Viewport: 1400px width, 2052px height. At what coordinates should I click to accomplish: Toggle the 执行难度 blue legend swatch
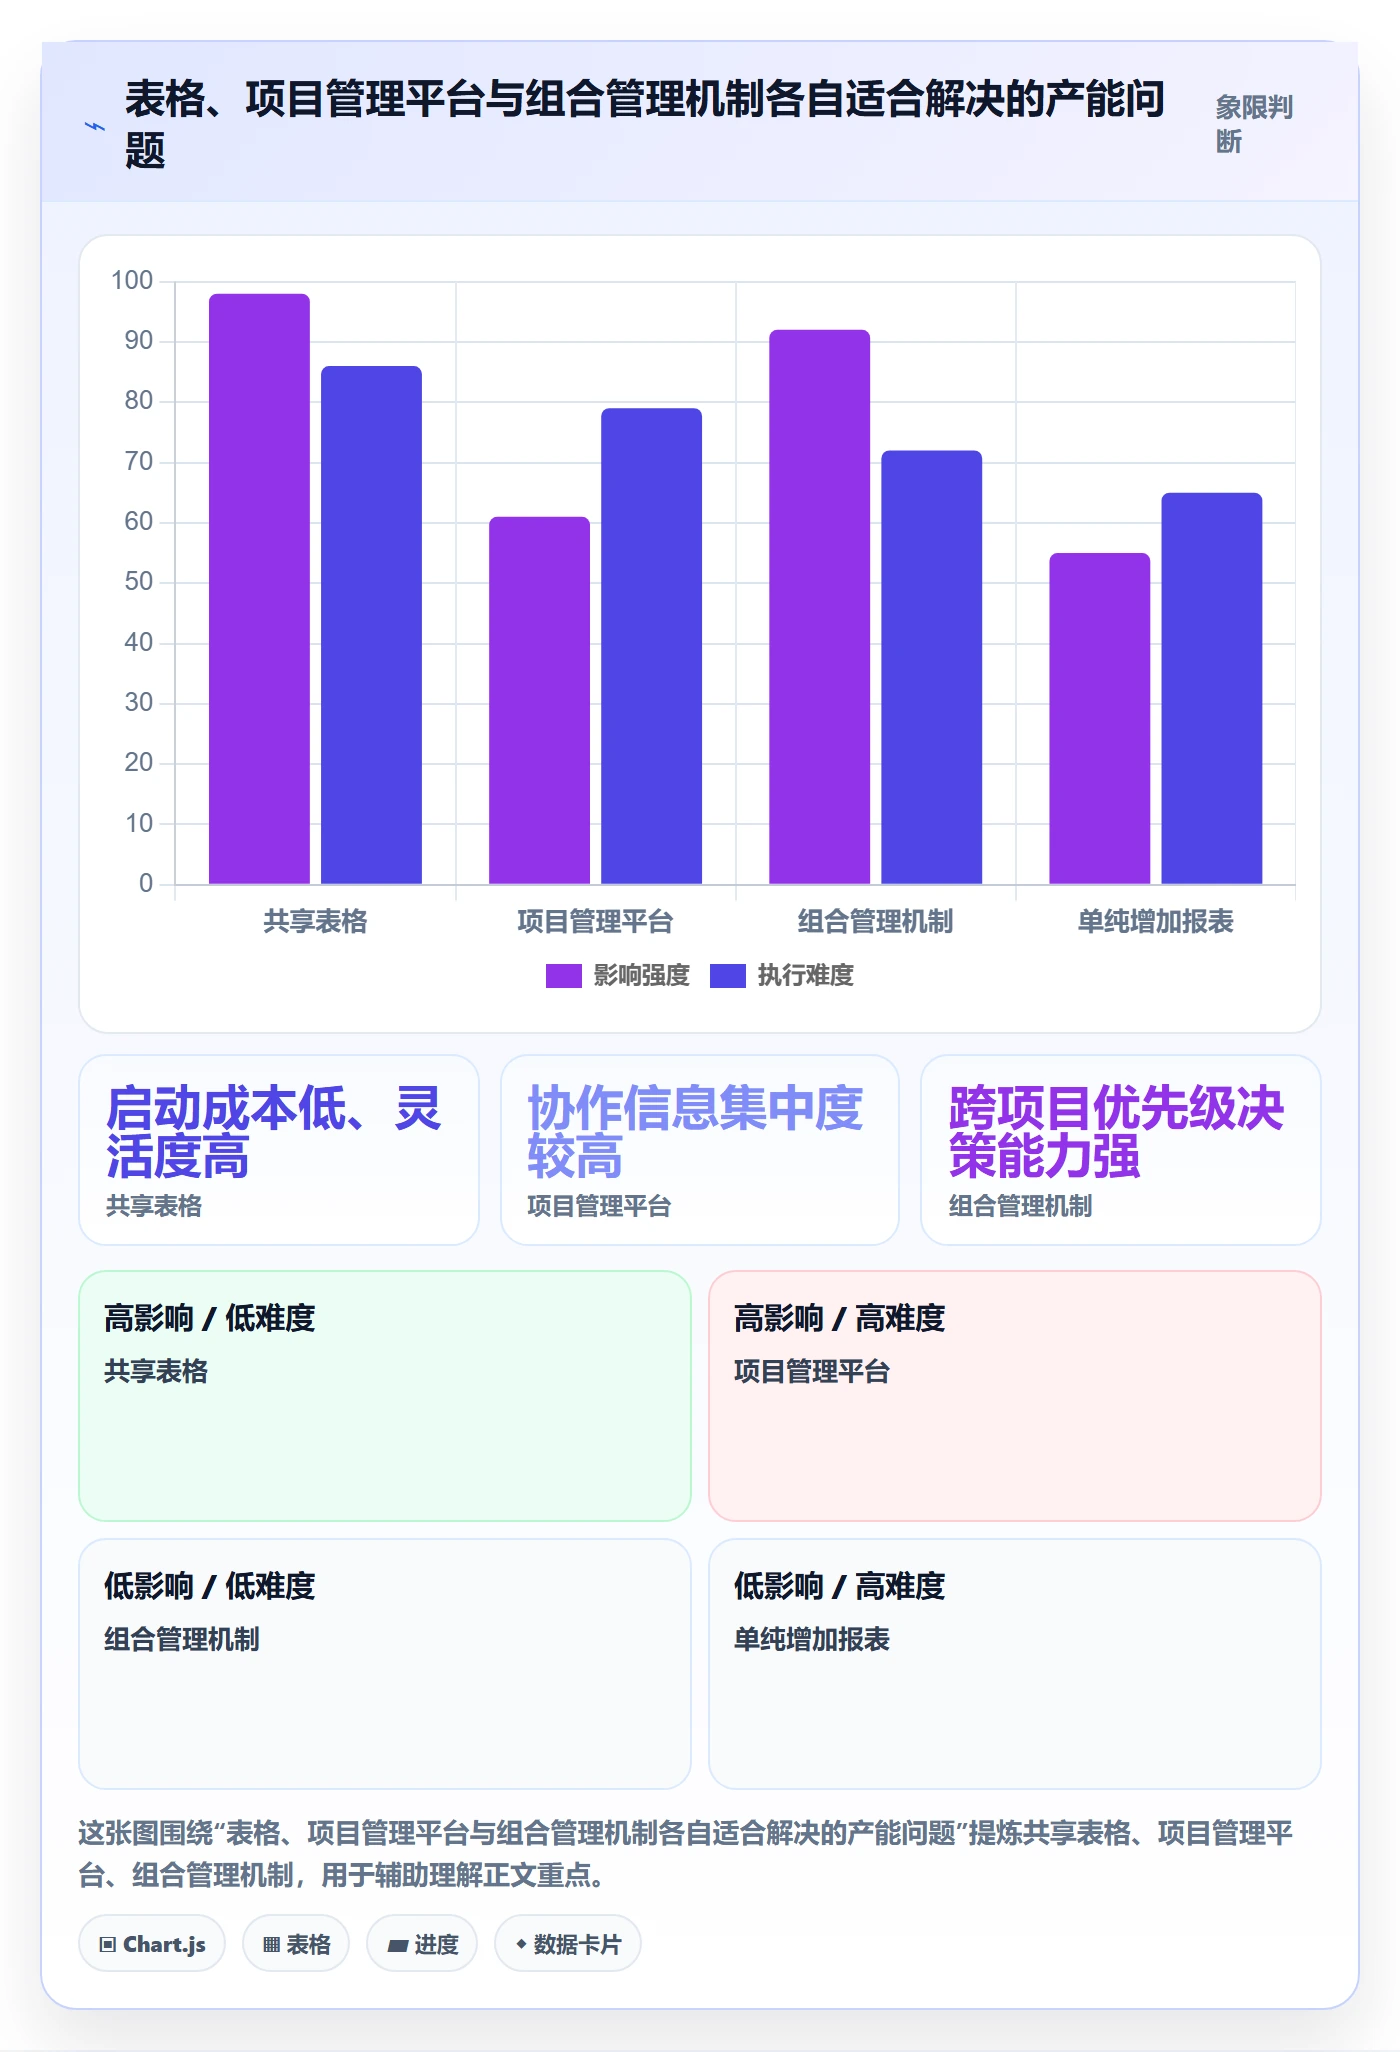pyautogui.click(x=727, y=976)
